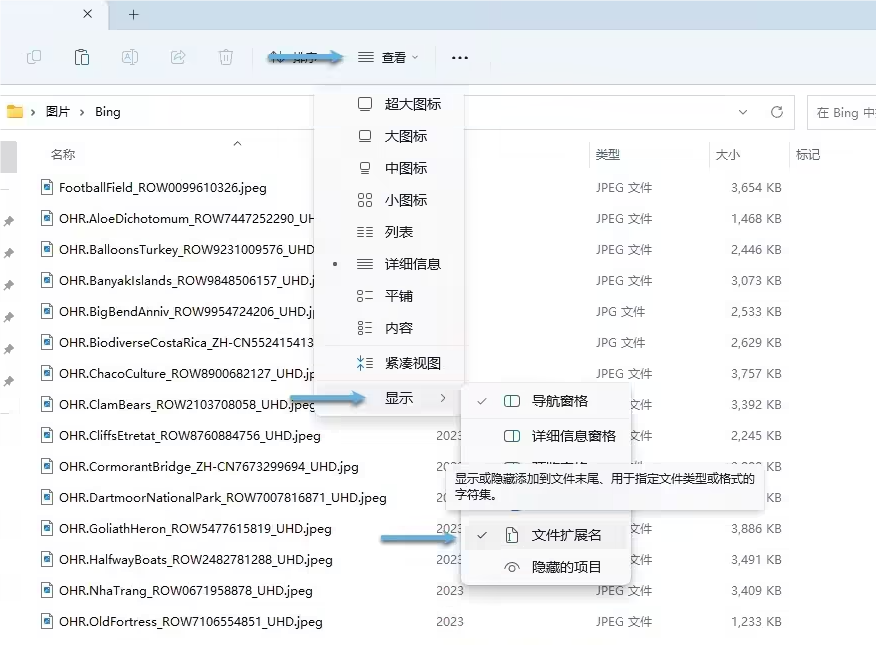Viewport: 876px width, 645px height.
Task: Open the See more three-dots menu
Action: 460,58
